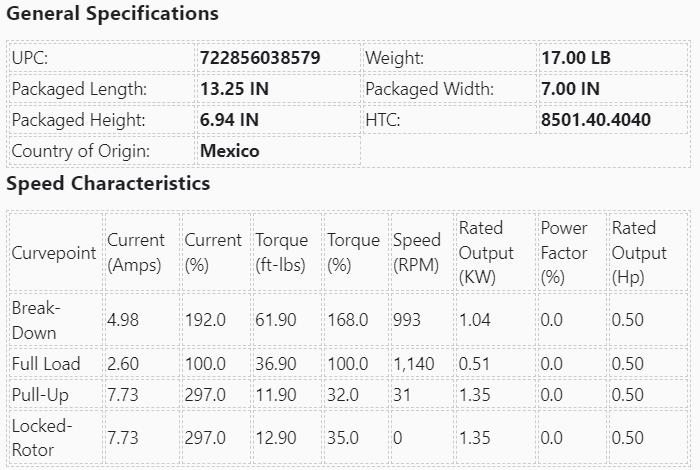Click the Full Load rated output 0.51
This screenshot has width=700, height=470.
[x=474, y=363]
